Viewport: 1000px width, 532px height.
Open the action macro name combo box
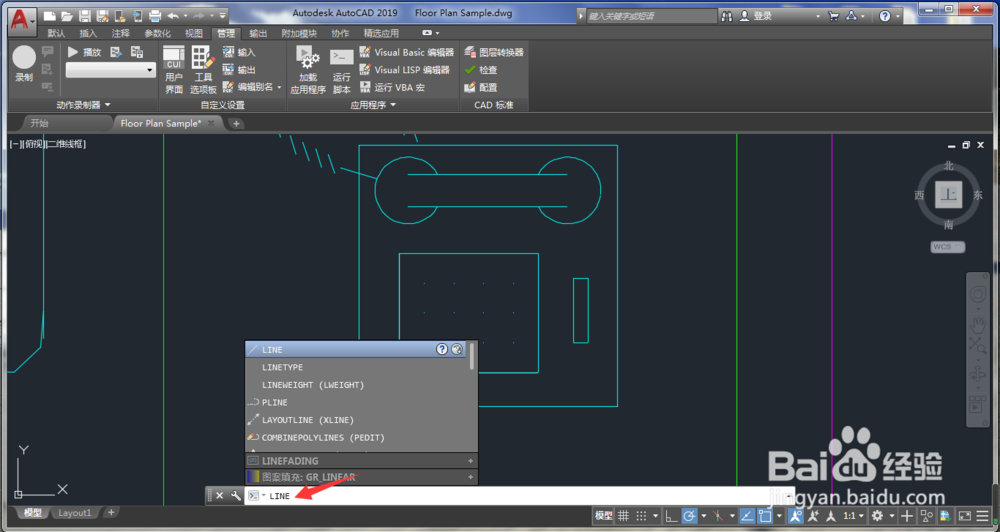pos(111,70)
